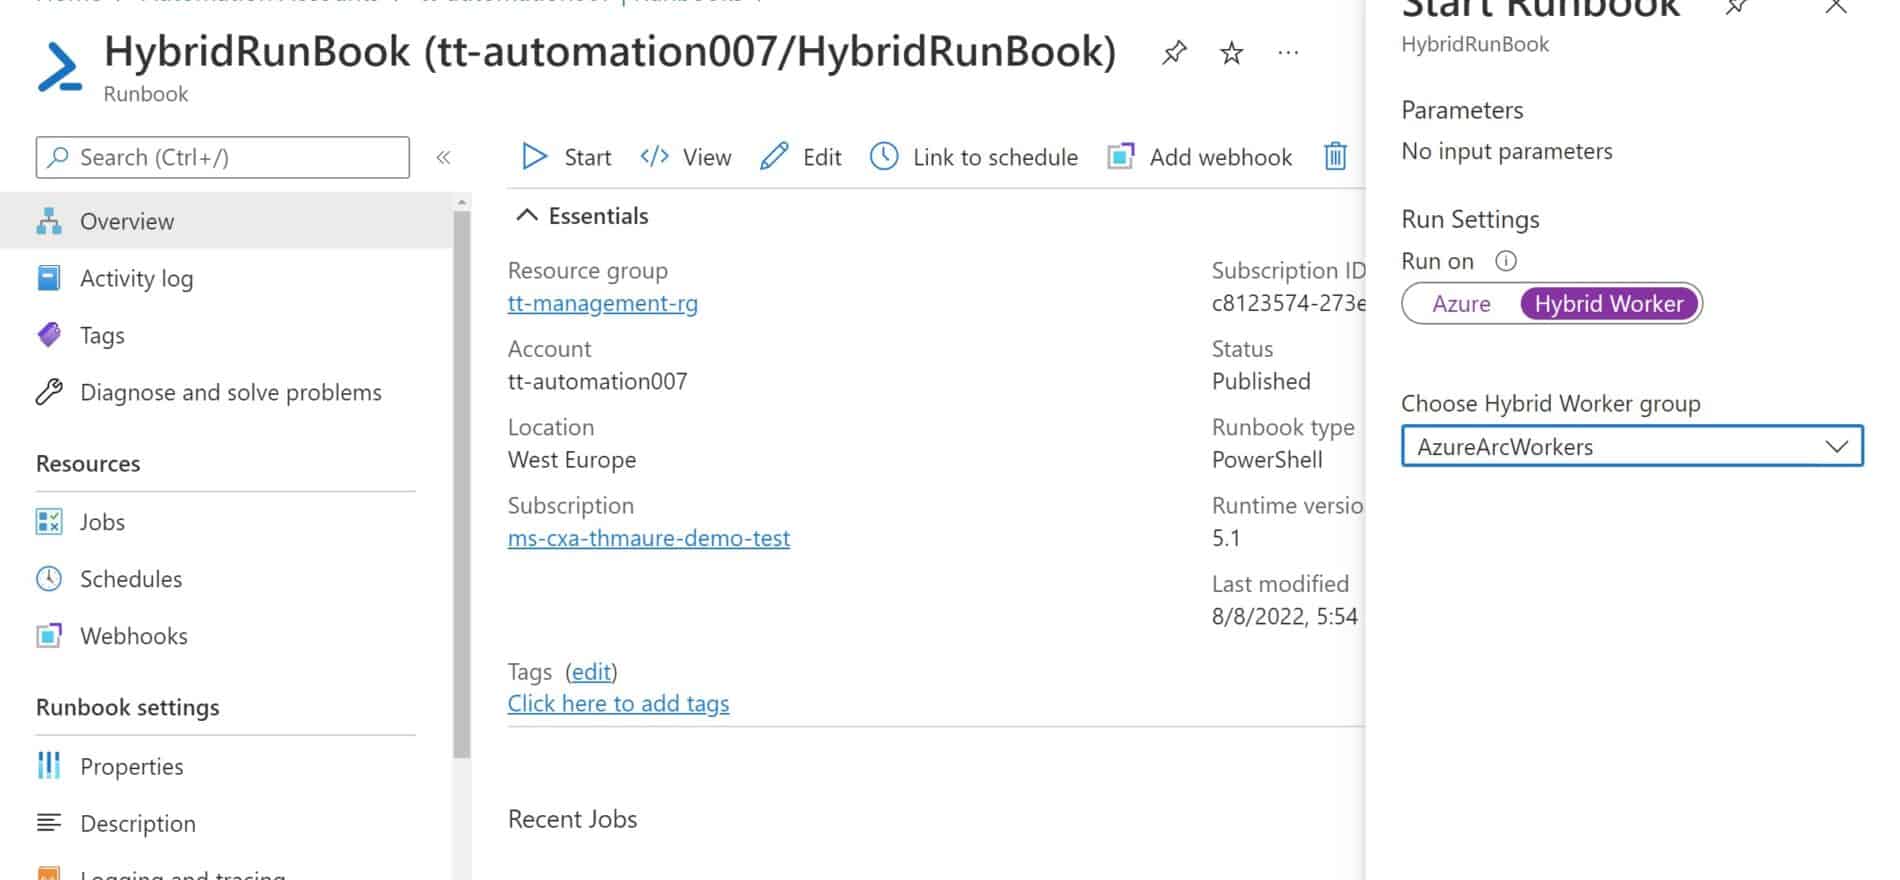The width and height of the screenshot is (1900, 880).
Task: Click the Search (Ctrl+/) field
Action: pos(223,157)
